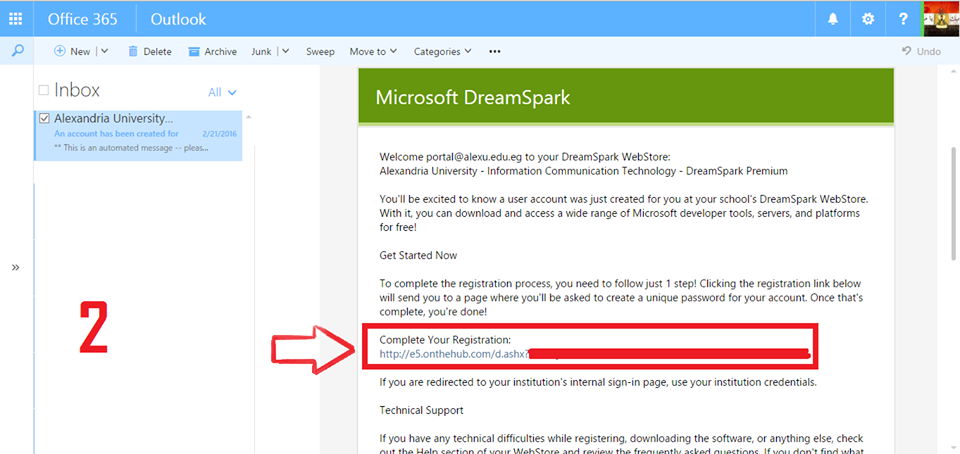Image resolution: width=960 pixels, height=454 pixels.
Task: Open the Move to dropdown
Action: tap(373, 51)
